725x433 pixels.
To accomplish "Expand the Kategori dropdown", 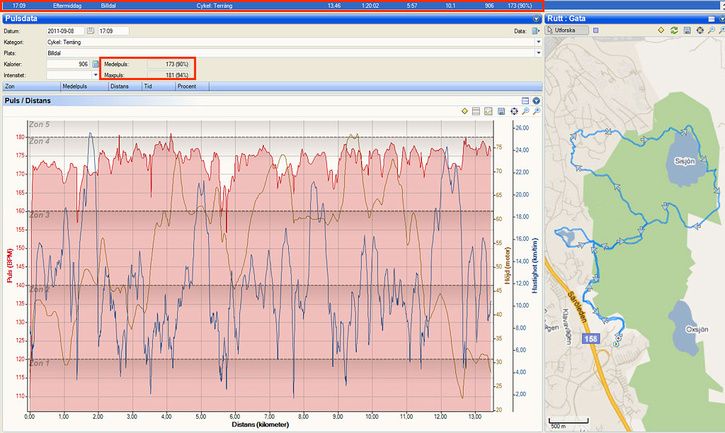I will tap(538, 42).
